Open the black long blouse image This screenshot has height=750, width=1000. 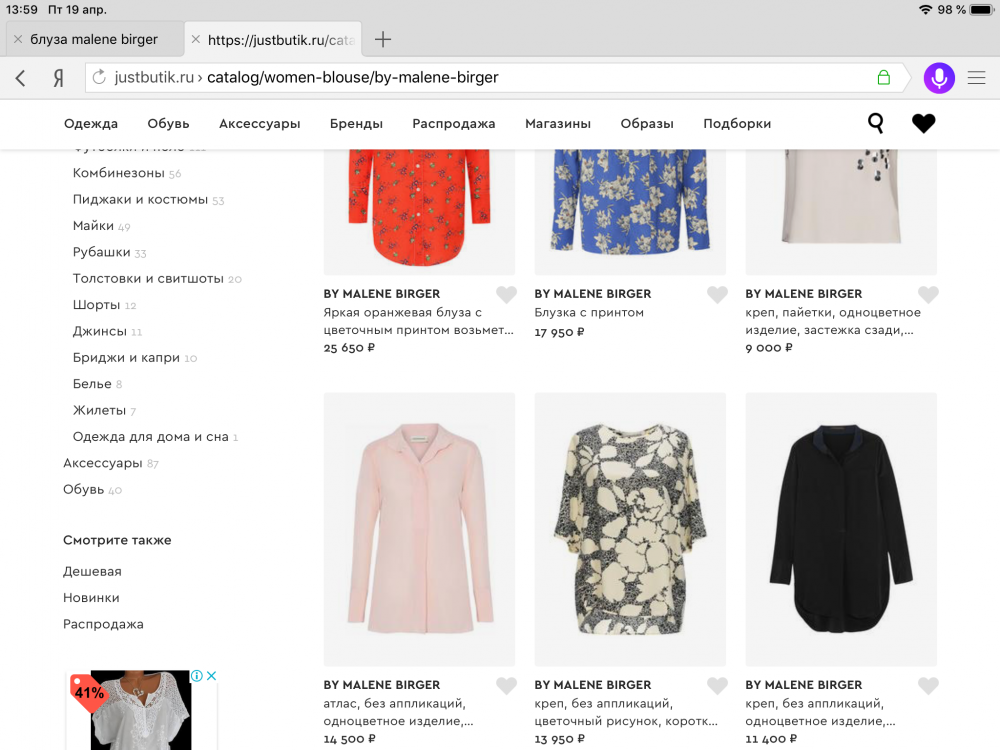tap(841, 529)
